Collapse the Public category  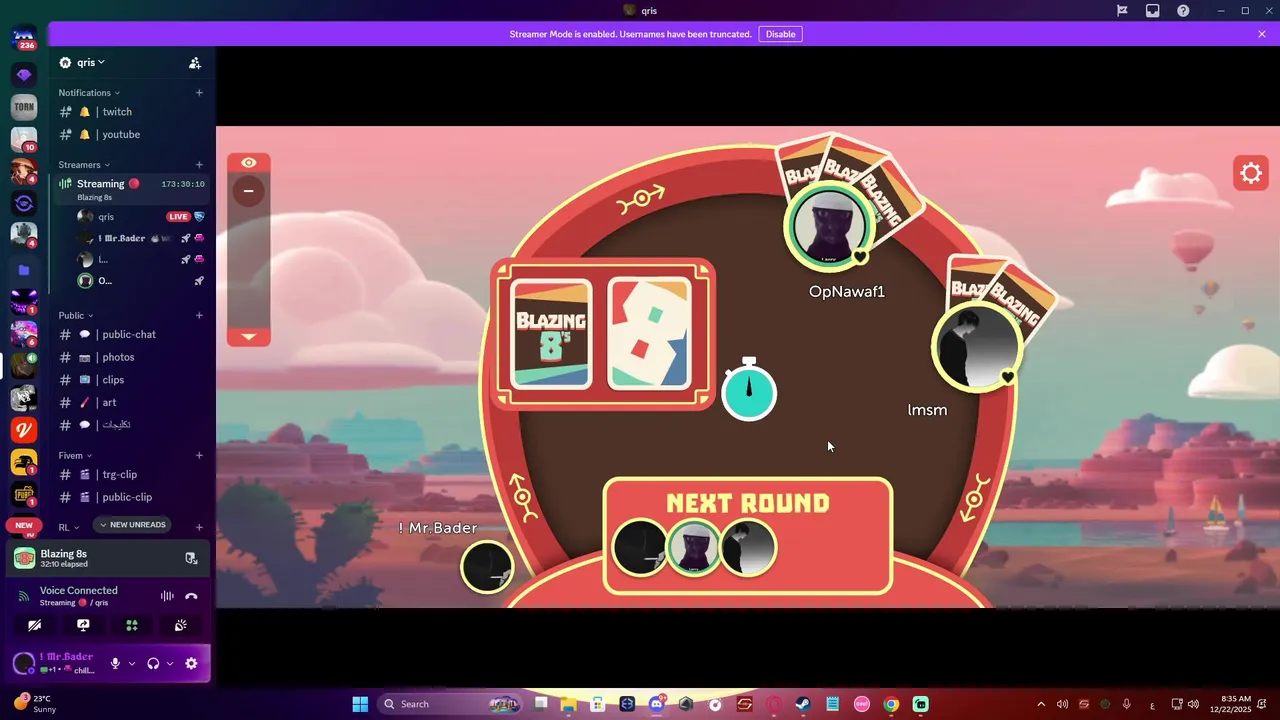click(x=75, y=316)
